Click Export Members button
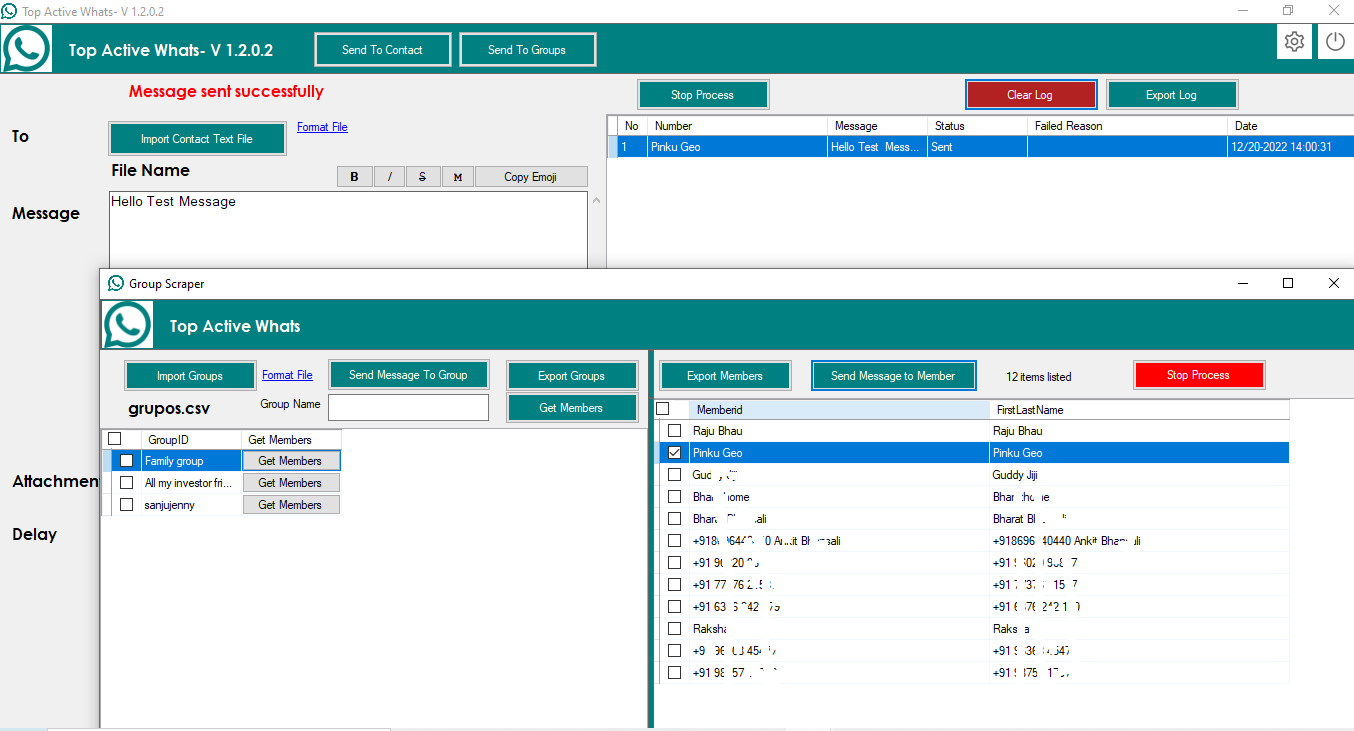 [725, 376]
